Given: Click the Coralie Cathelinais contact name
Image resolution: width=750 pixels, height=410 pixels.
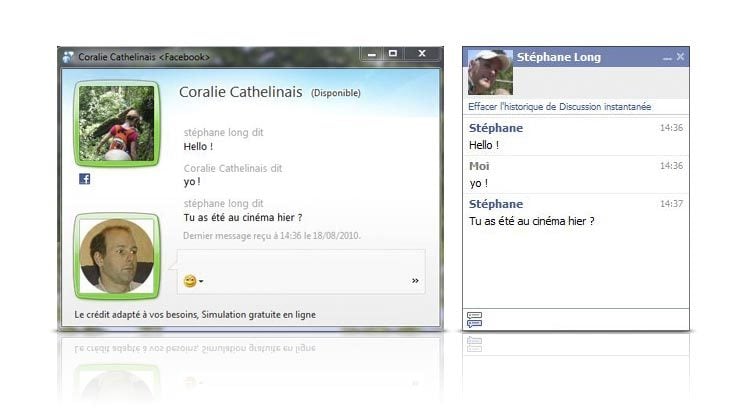Looking at the screenshot, I should pyautogui.click(x=241, y=92).
